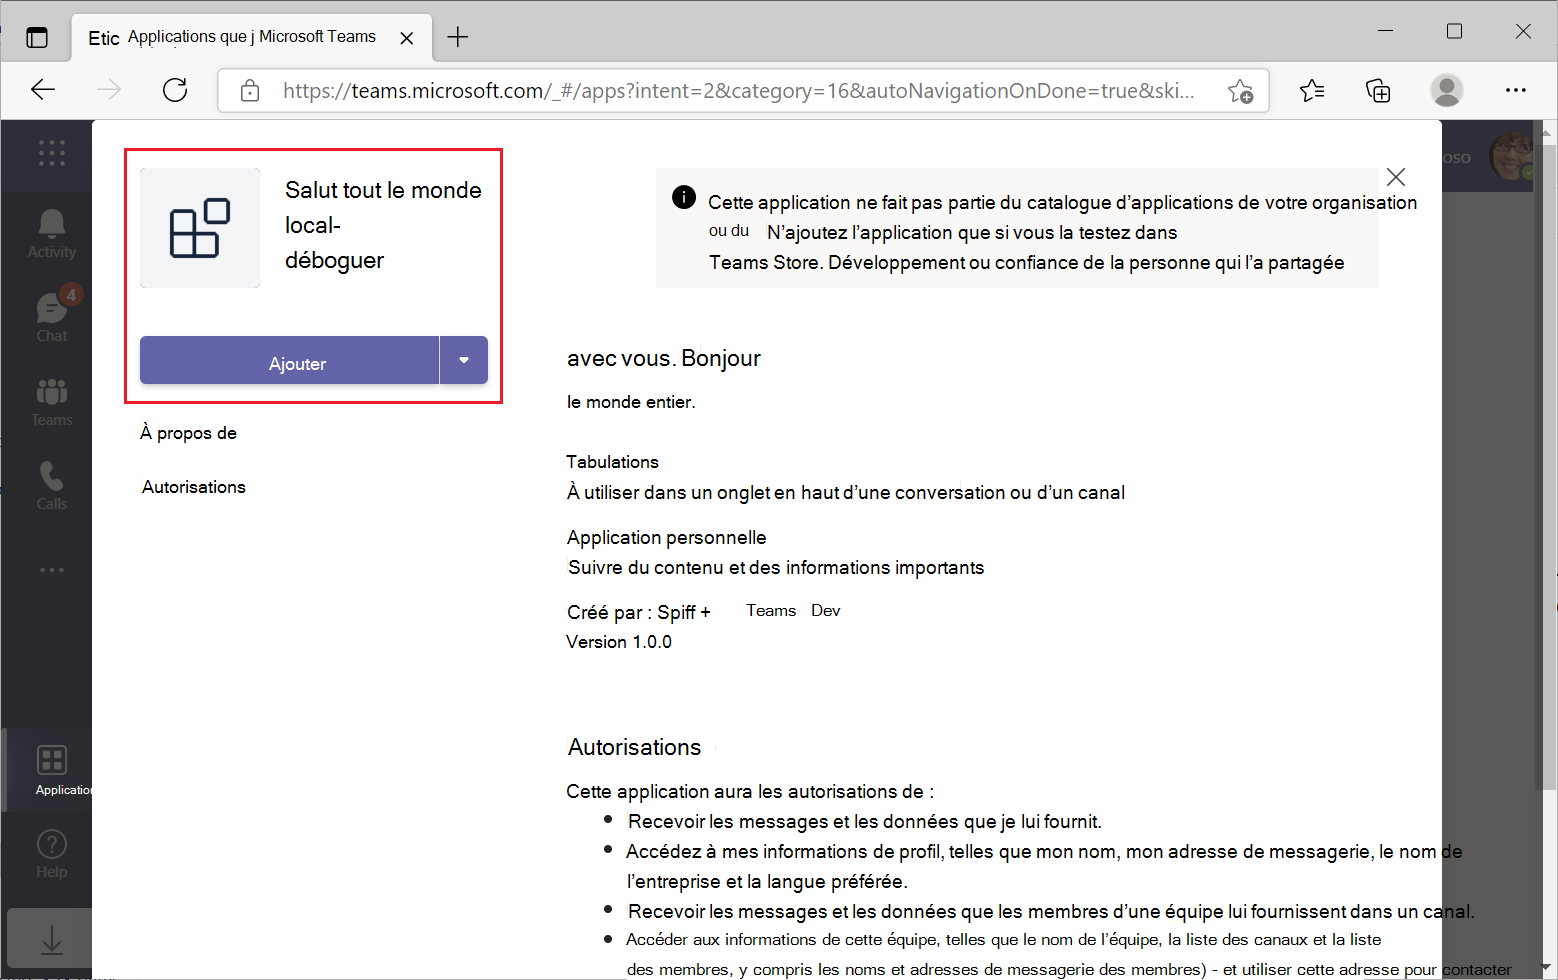This screenshot has height=980, width=1558.
Task: Click the Application personnelle label
Action: pyautogui.click(x=666, y=537)
